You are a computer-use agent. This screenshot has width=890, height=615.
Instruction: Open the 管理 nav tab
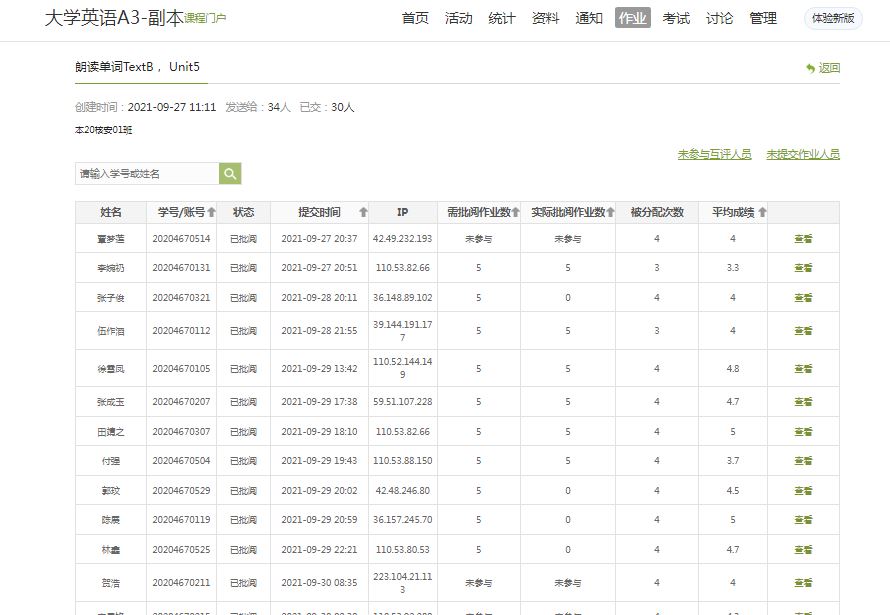763,18
